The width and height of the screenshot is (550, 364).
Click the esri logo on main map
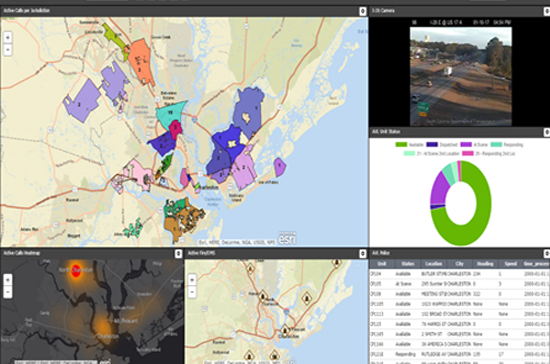coord(287,238)
